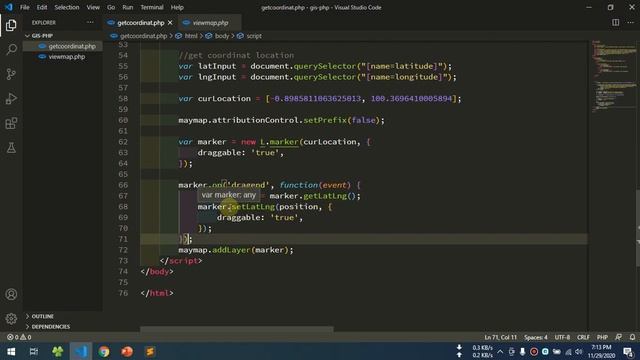Open editor More Actions ellipsis
The height and width of the screenshot is (360, 640).
pyautogui.click(x=631, y=22)
